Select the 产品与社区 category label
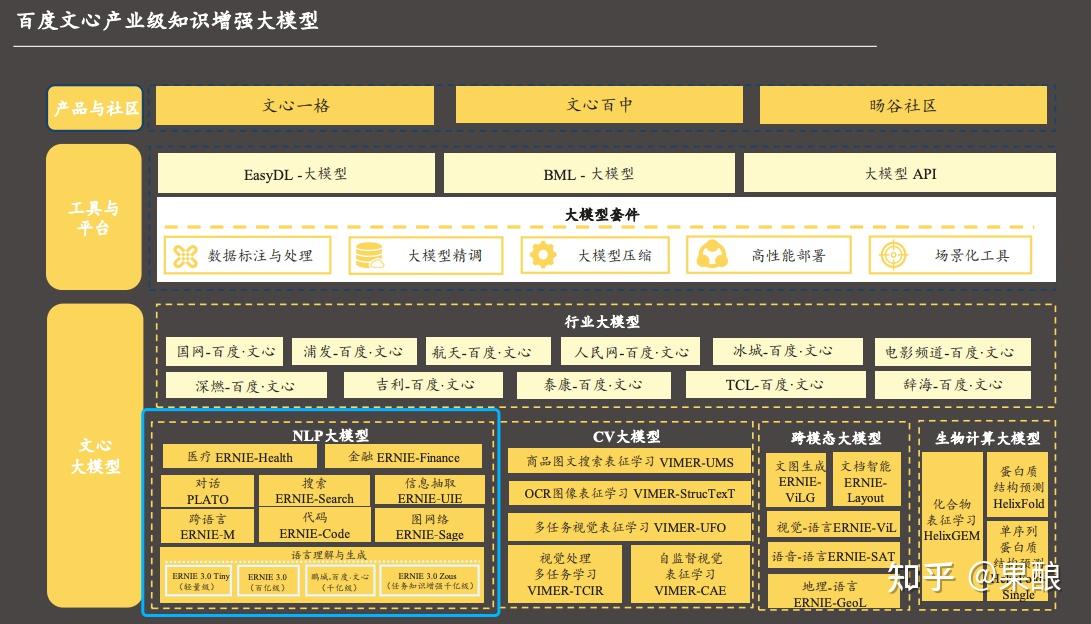This screenshot has height=624, width=1091. [x=95, y=108]
